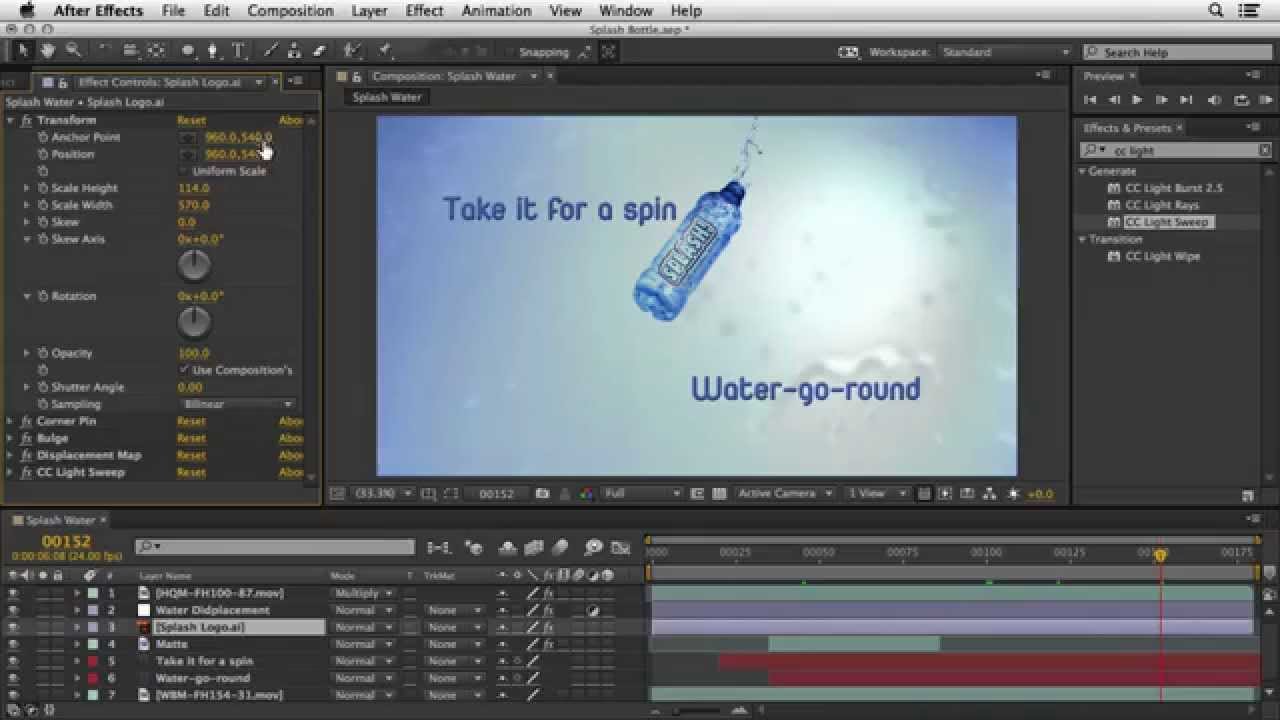Click the Opacity value 100.0

(x=193, y=353)
